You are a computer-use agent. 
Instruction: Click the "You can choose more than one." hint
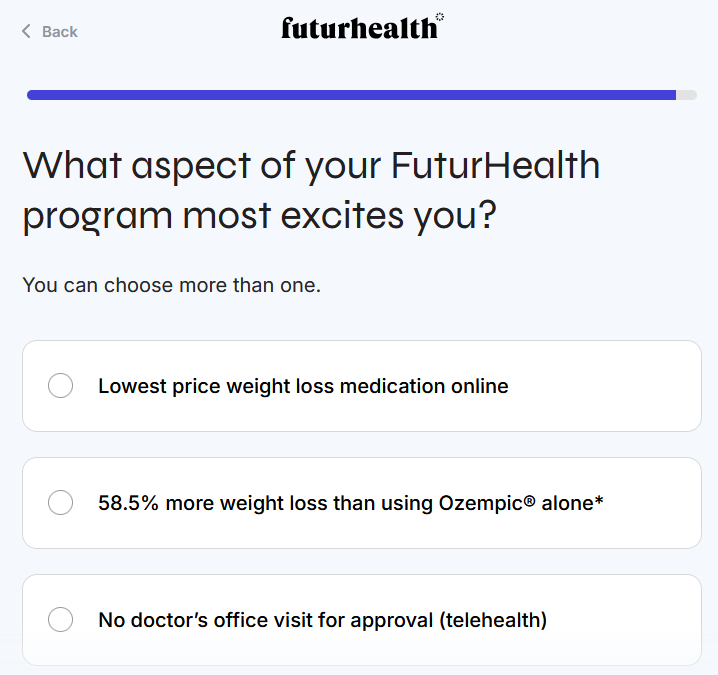[171, 285]
